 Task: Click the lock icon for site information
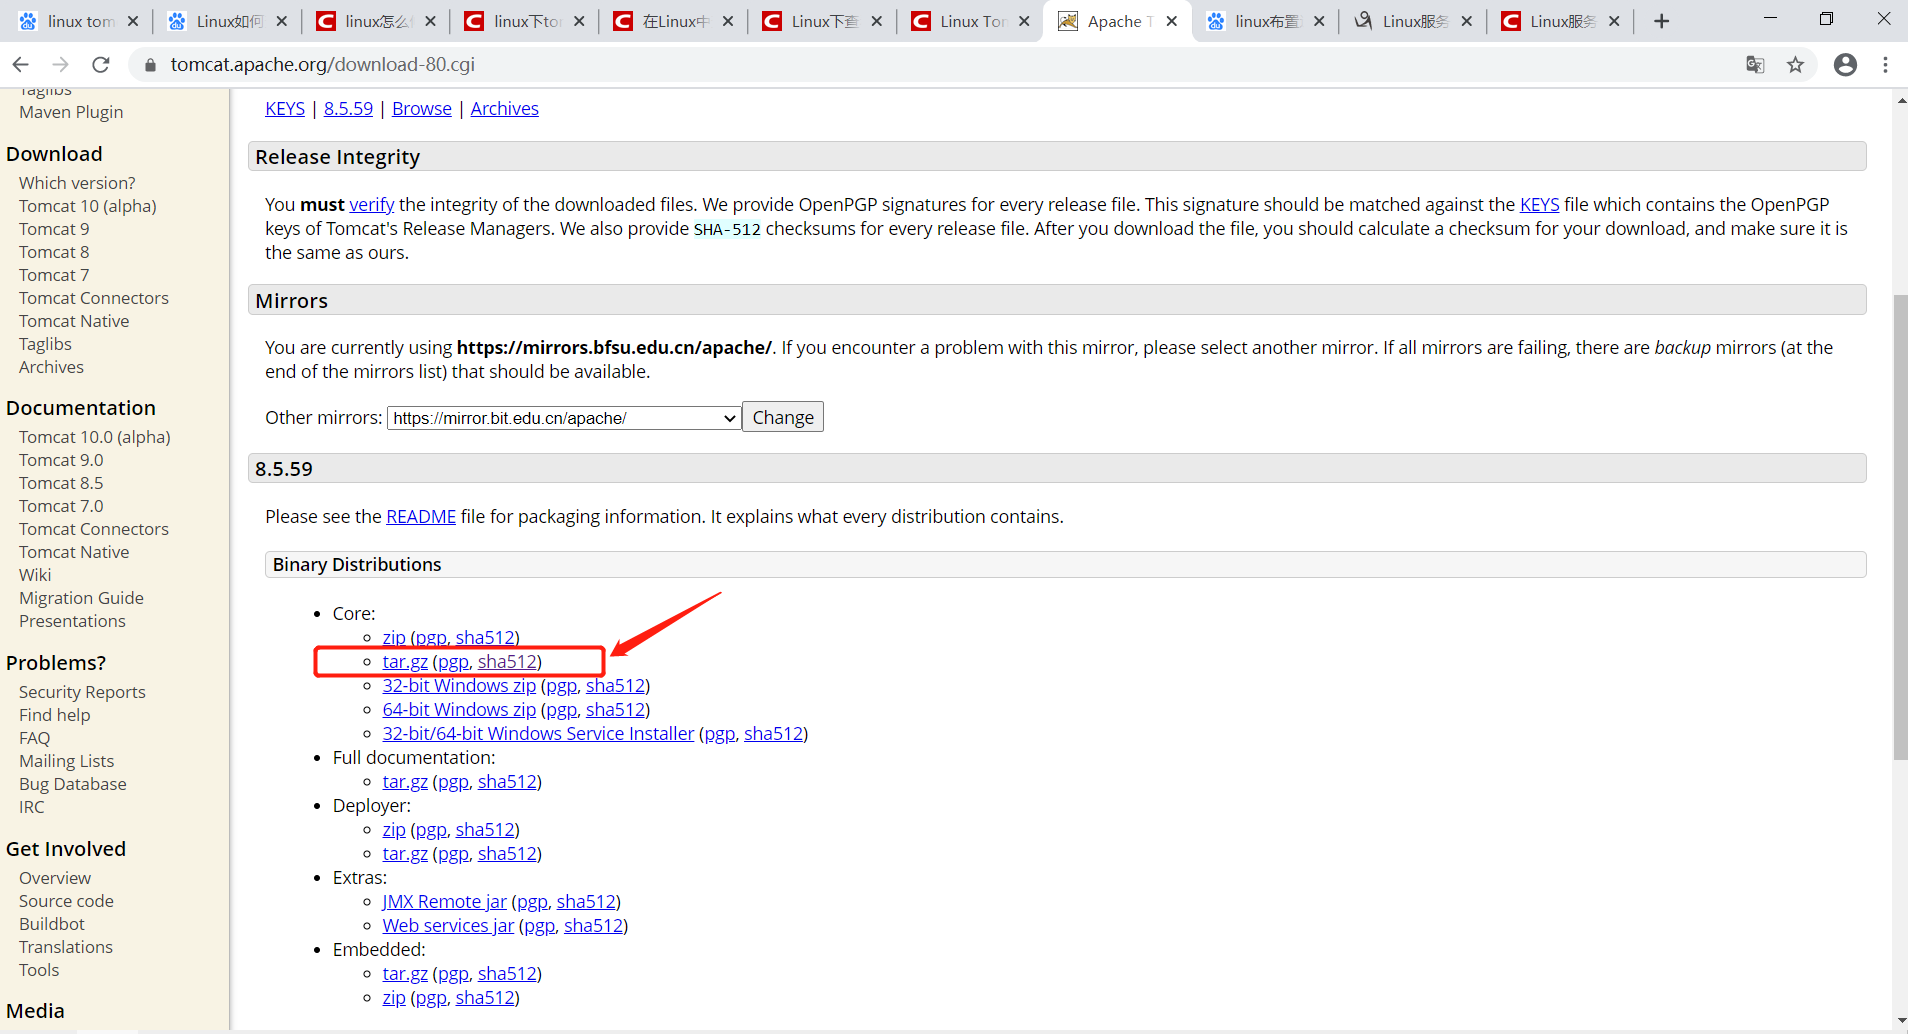click(x=150, y=65)
